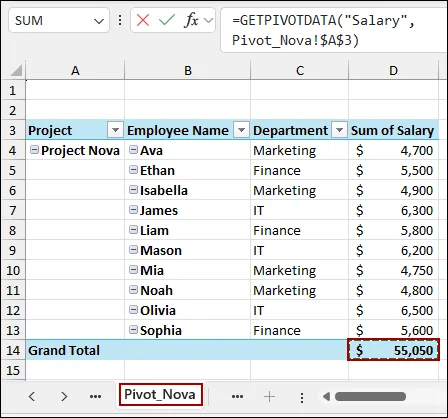Collapse the Mia row expander
The image size is (448, 418).
point(133,270)
